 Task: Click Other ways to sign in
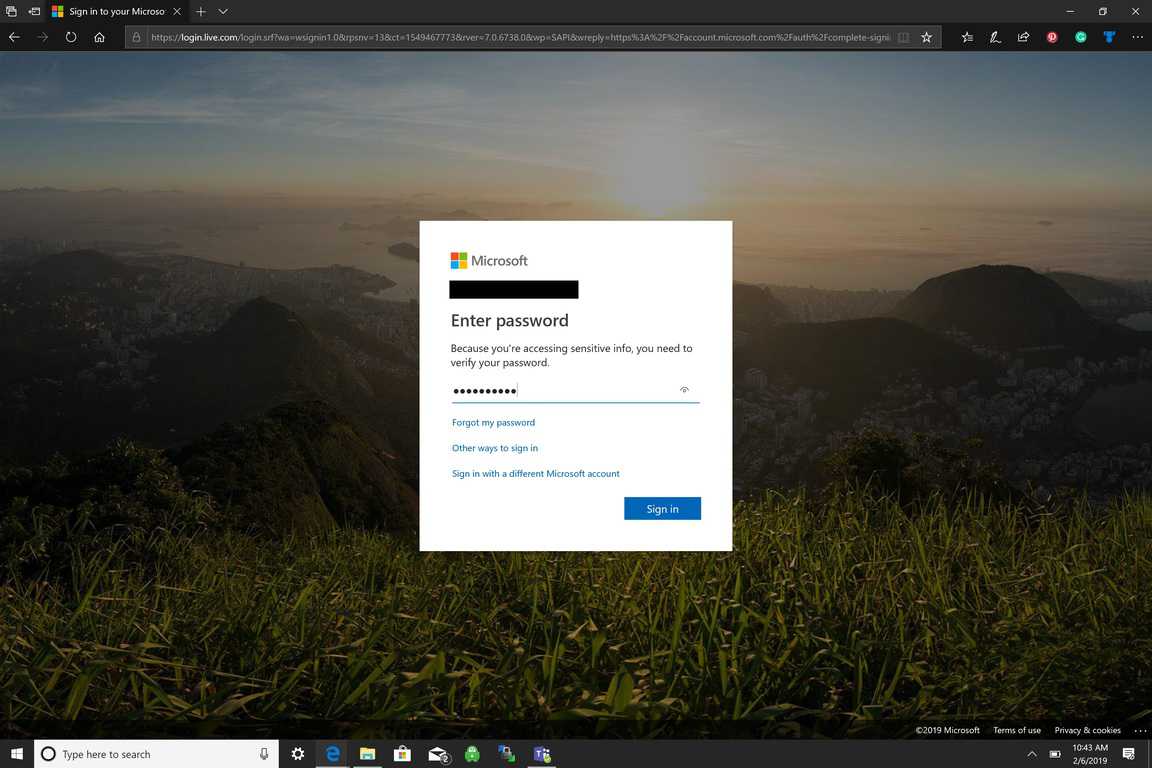[x=495, y=448]
